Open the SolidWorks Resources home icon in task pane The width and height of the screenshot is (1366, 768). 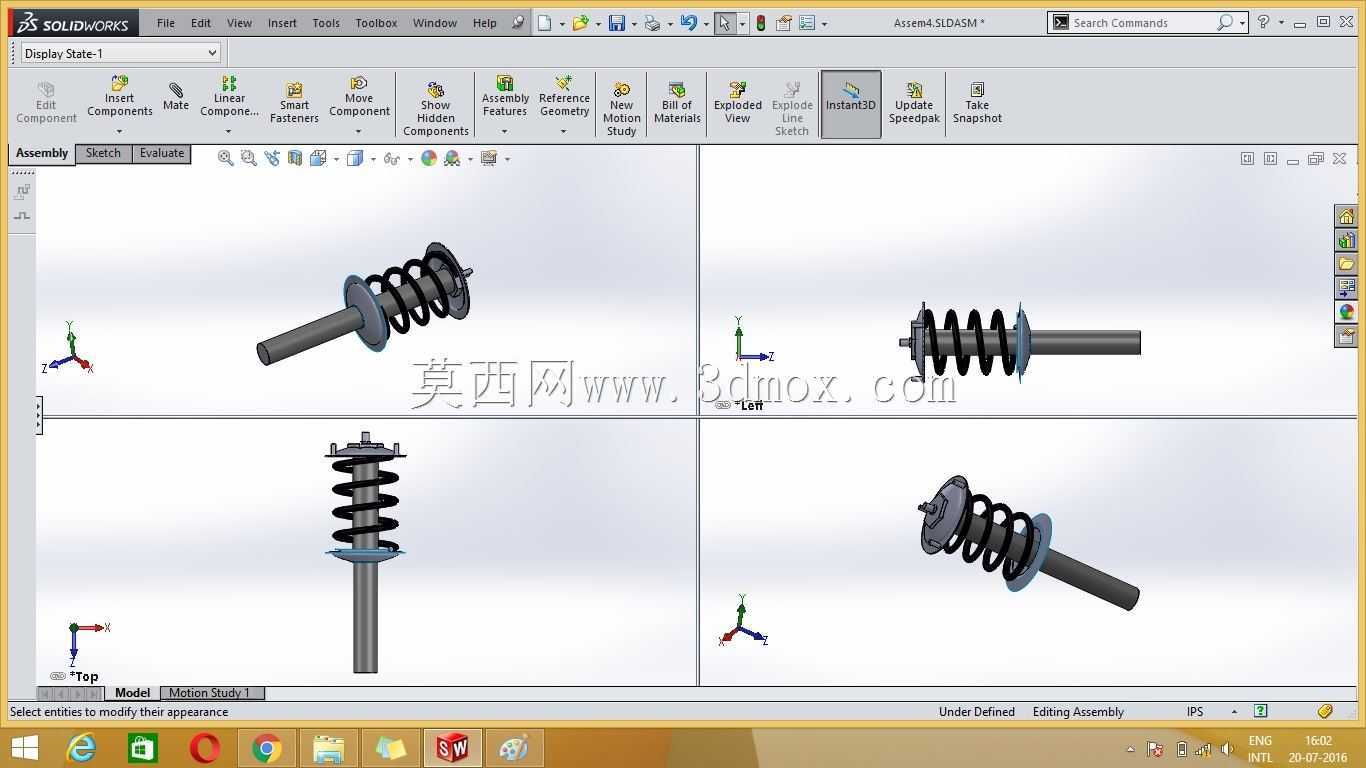coord(1346,216)
